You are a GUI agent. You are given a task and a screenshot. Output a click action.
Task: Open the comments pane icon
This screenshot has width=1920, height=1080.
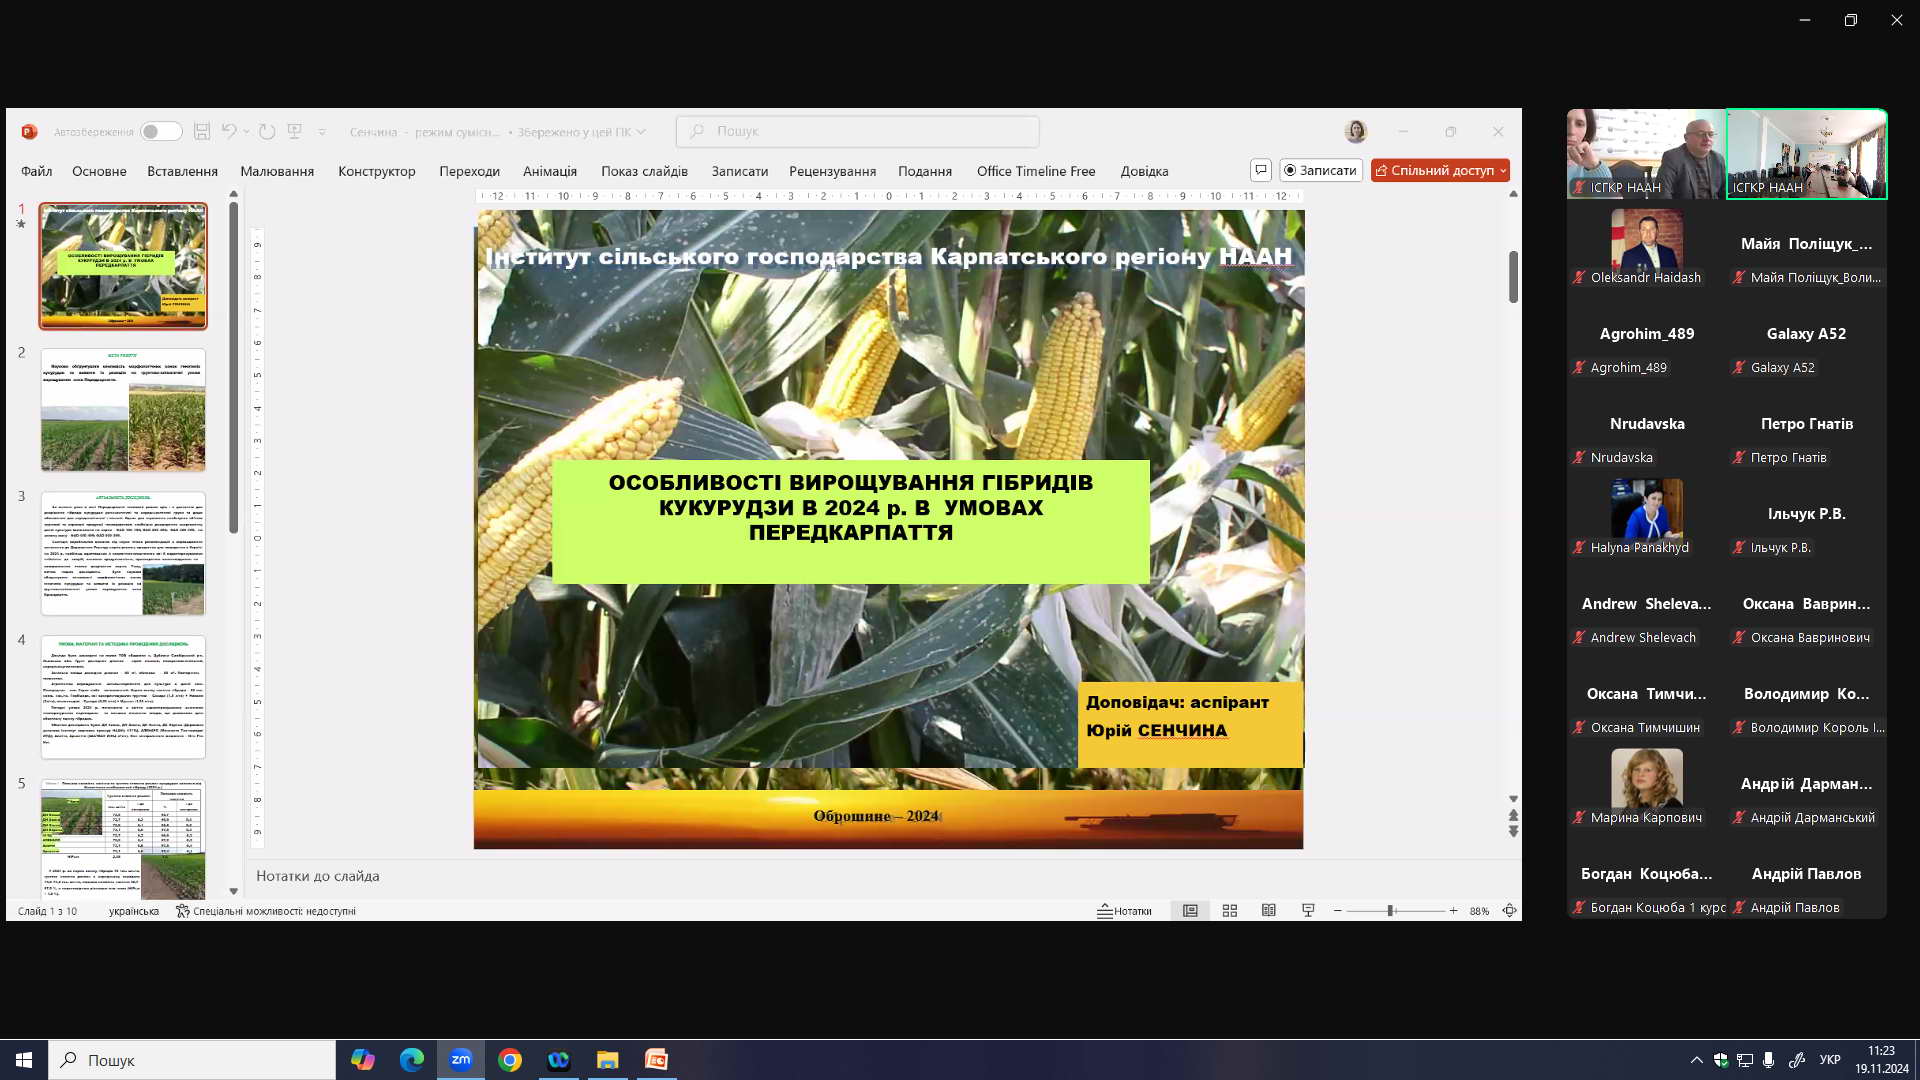pyautogui.click(x=1260, y=171)
